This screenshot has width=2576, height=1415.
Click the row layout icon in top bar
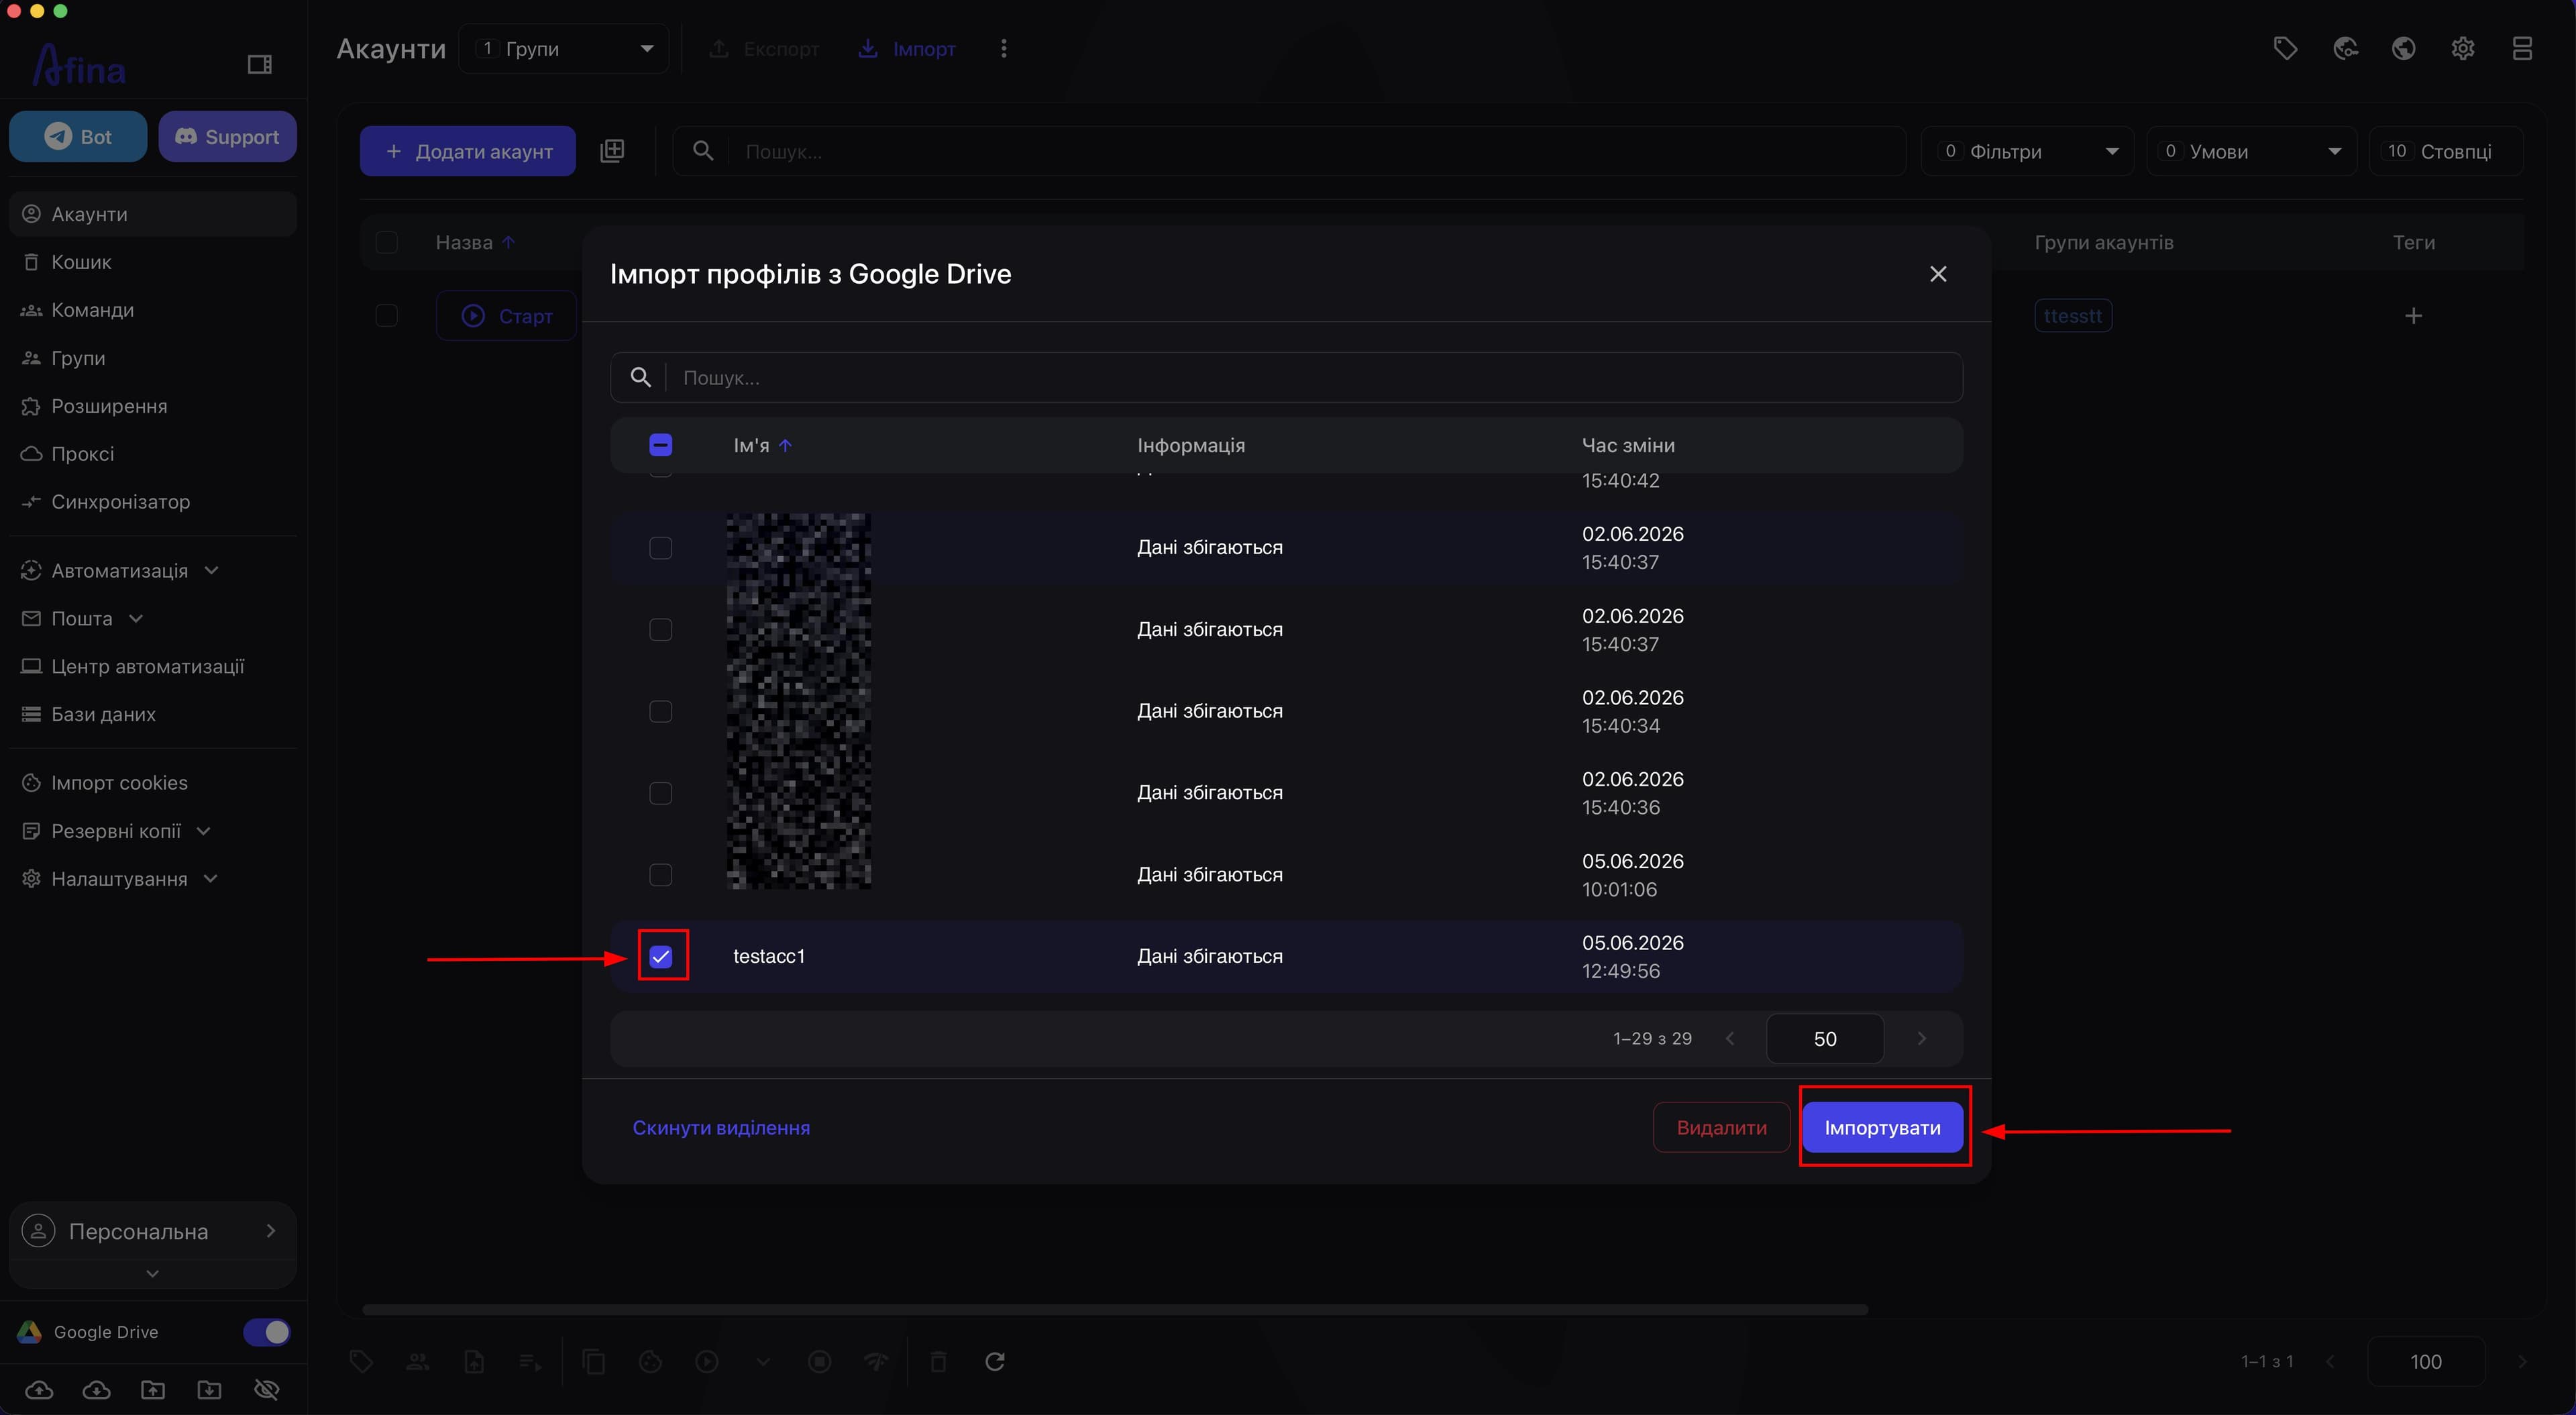[2522, 48]
